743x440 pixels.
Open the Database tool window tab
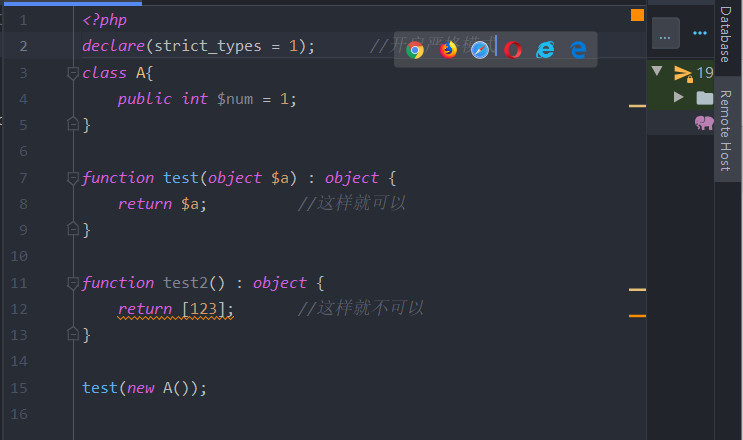725,35
